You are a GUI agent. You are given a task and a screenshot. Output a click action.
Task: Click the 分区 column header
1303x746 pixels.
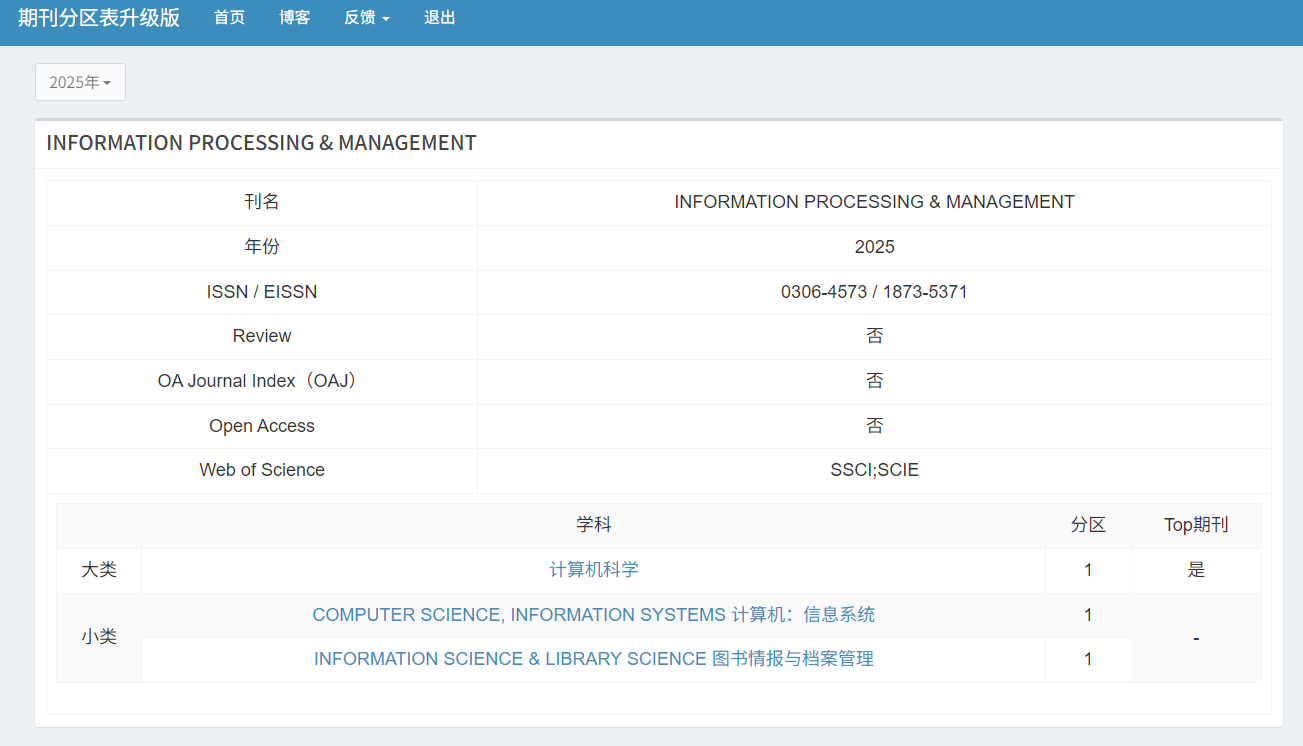[x=1088, y=525]
